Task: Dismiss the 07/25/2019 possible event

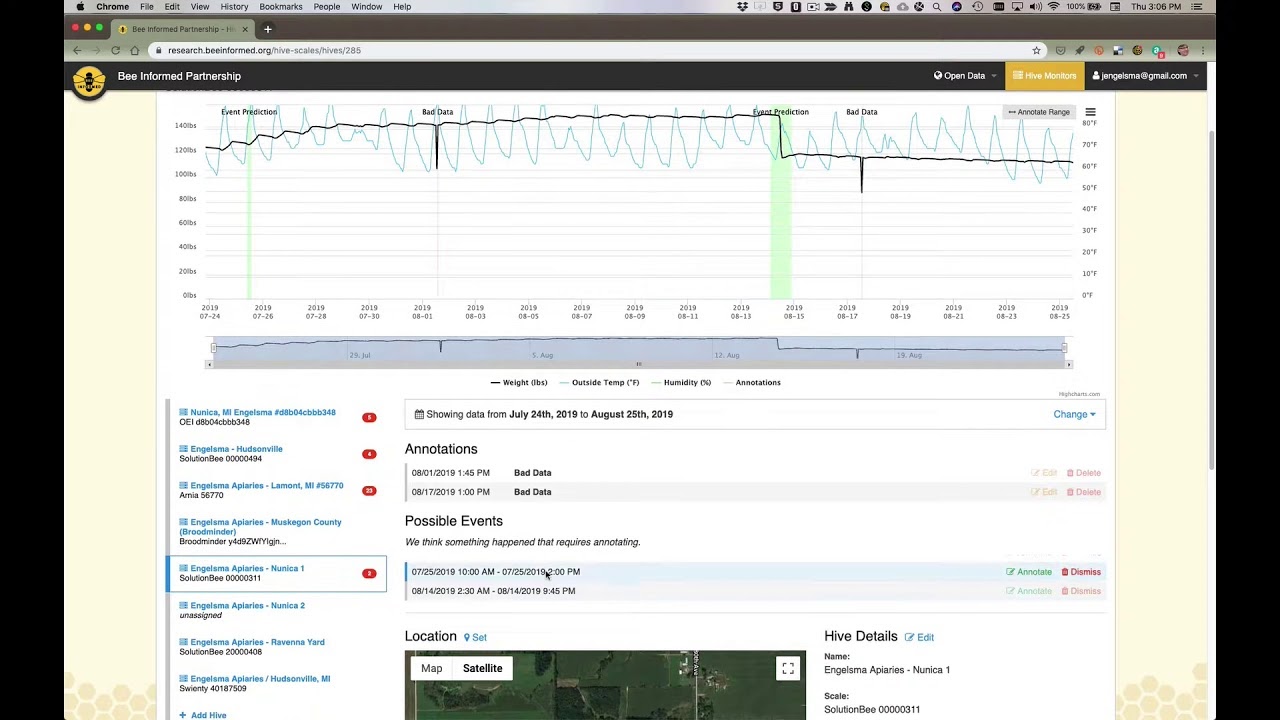Action: click(1081, 572)
